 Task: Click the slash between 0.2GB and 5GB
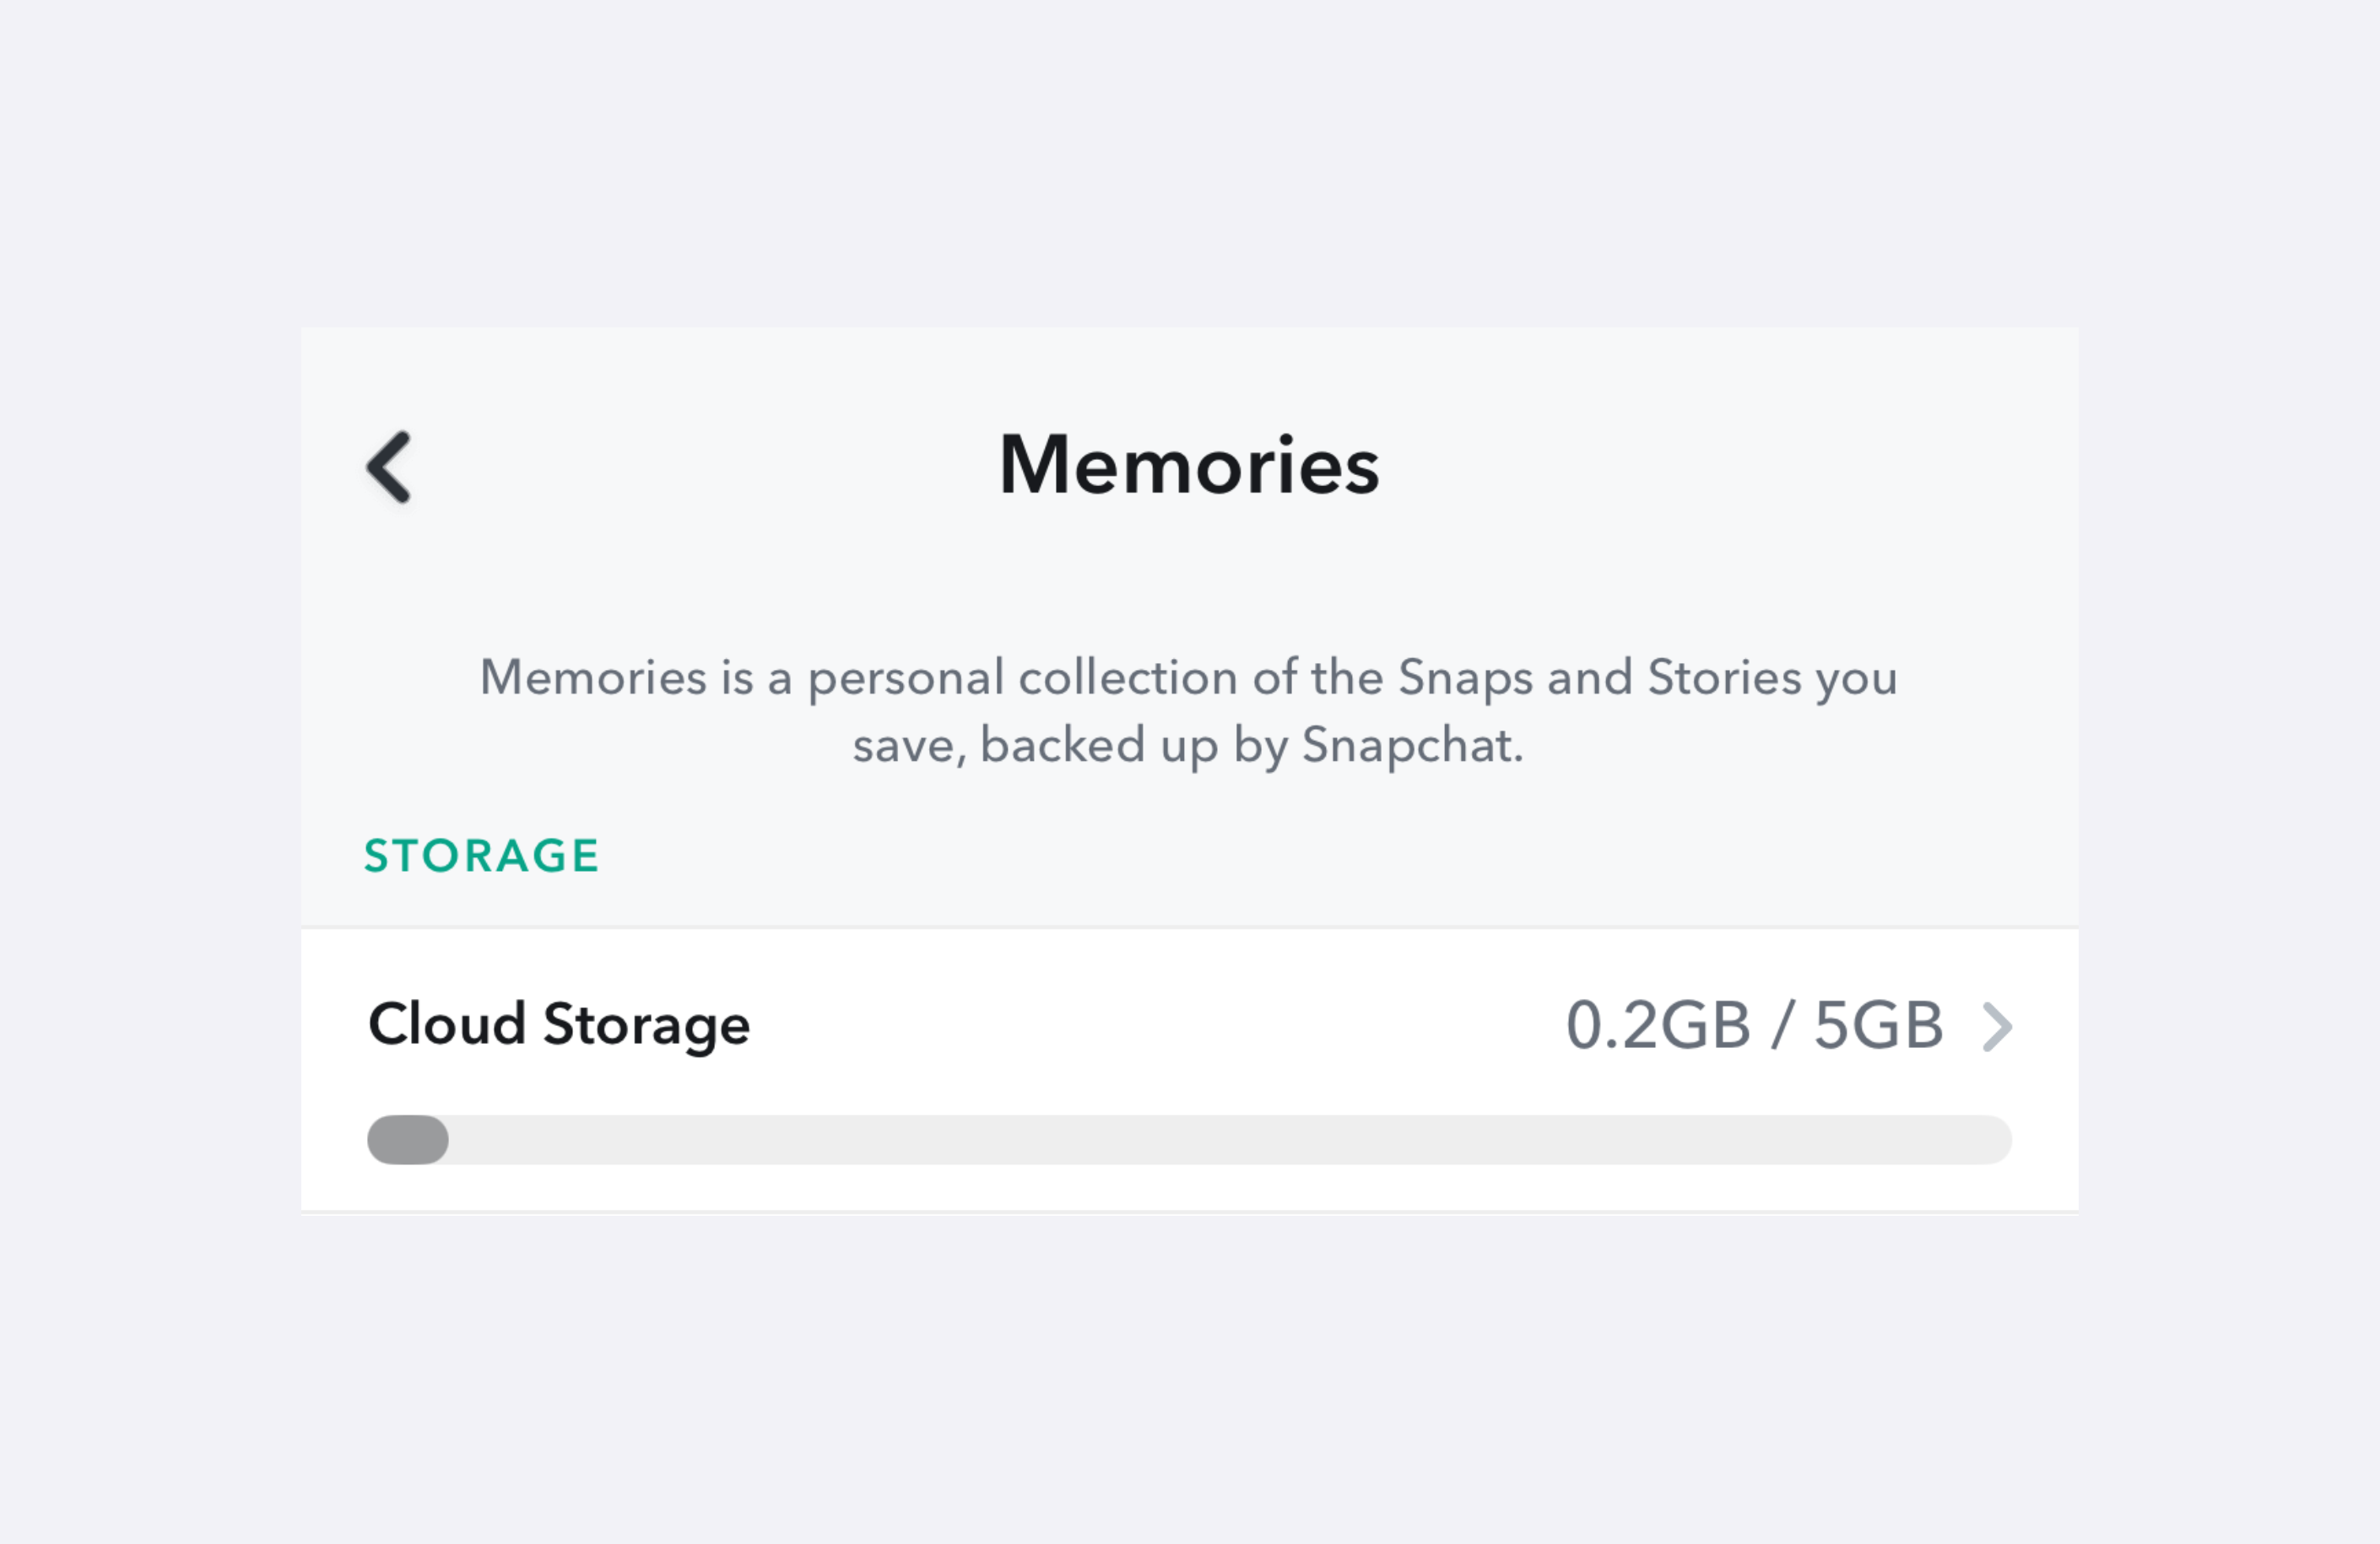click(1781, 1026)
